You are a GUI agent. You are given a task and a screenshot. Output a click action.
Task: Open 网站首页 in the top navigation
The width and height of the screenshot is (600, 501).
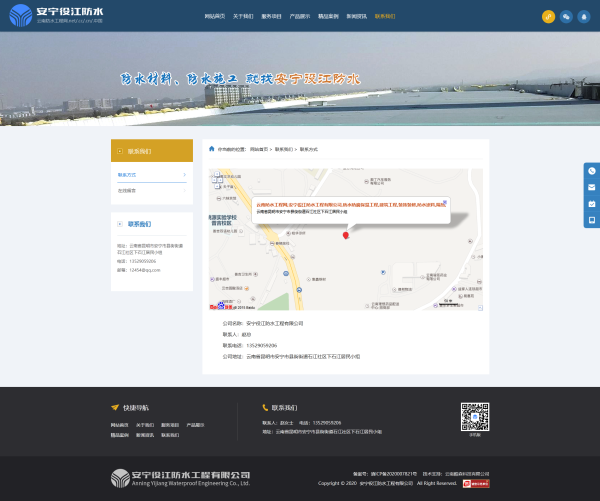(215, 16)
